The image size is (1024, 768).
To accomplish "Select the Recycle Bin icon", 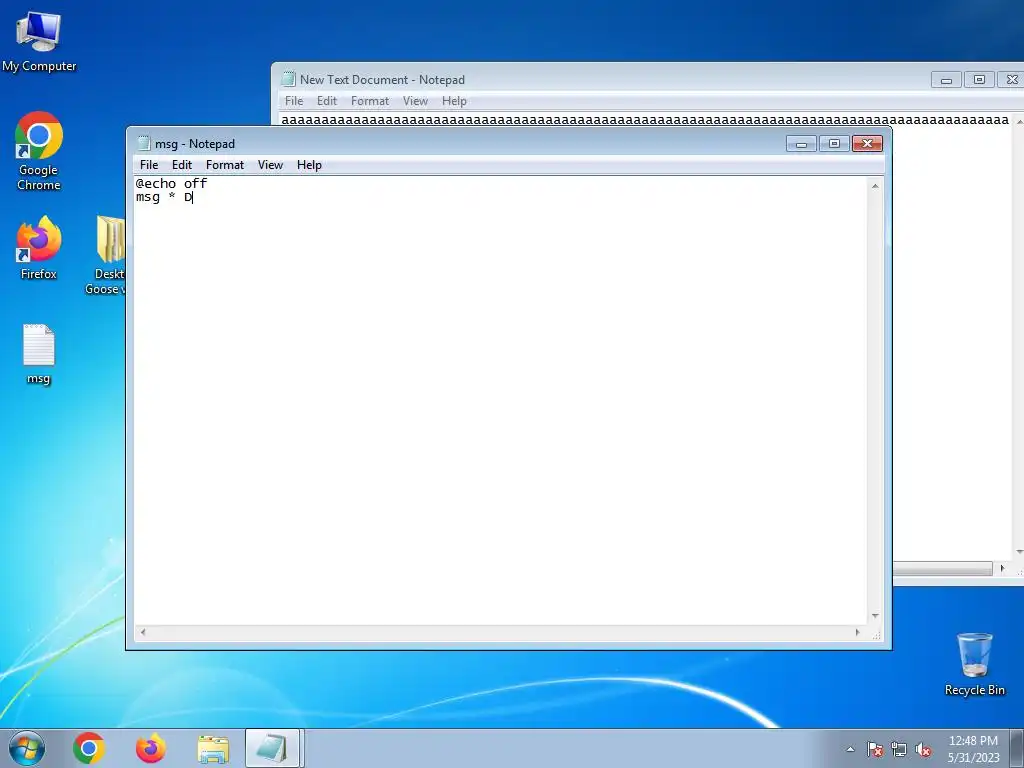I will (974, 664).
